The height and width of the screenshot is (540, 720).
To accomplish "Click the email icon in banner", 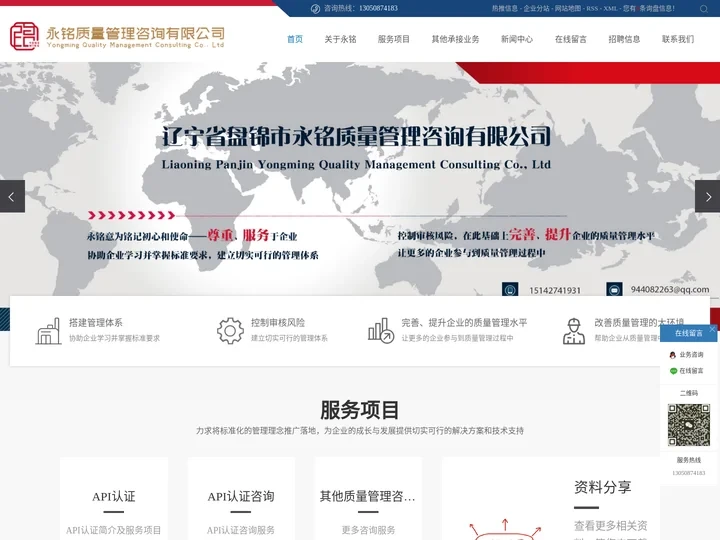I will pyautogui.click(x=614, y=290).
